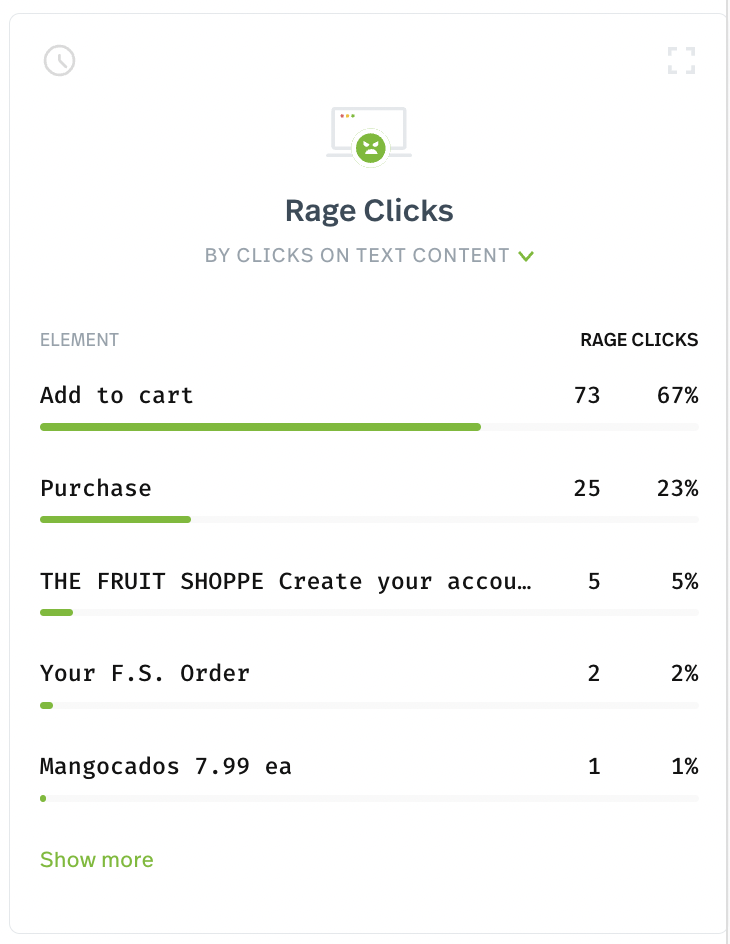Click the Rage Clicks title
Image resolution: width=730 pixels, height=944 pixels.
tap(369, 211)
